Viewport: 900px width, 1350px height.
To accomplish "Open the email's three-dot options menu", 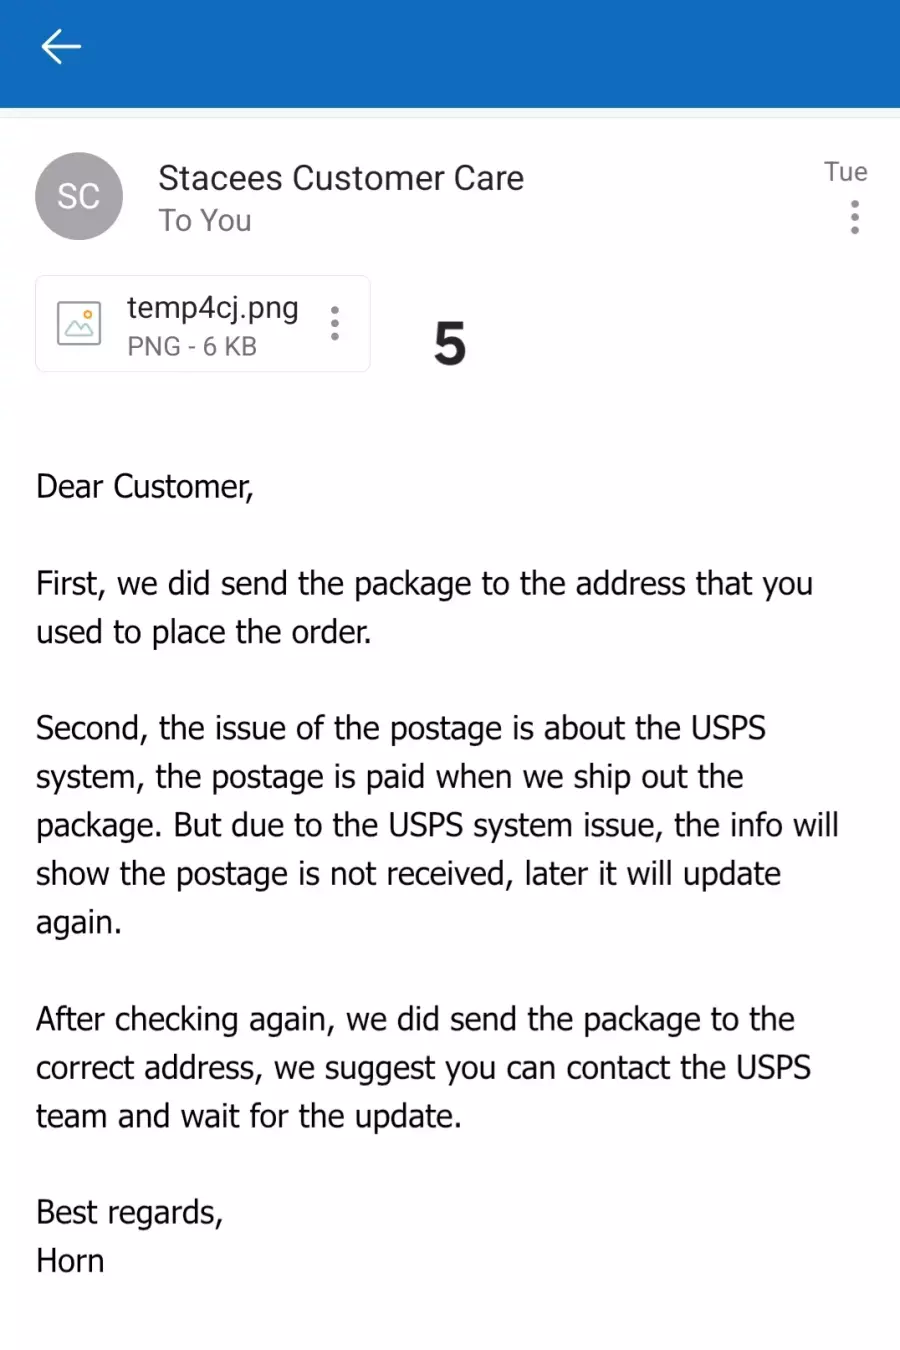I will click(x=854, y=217).
